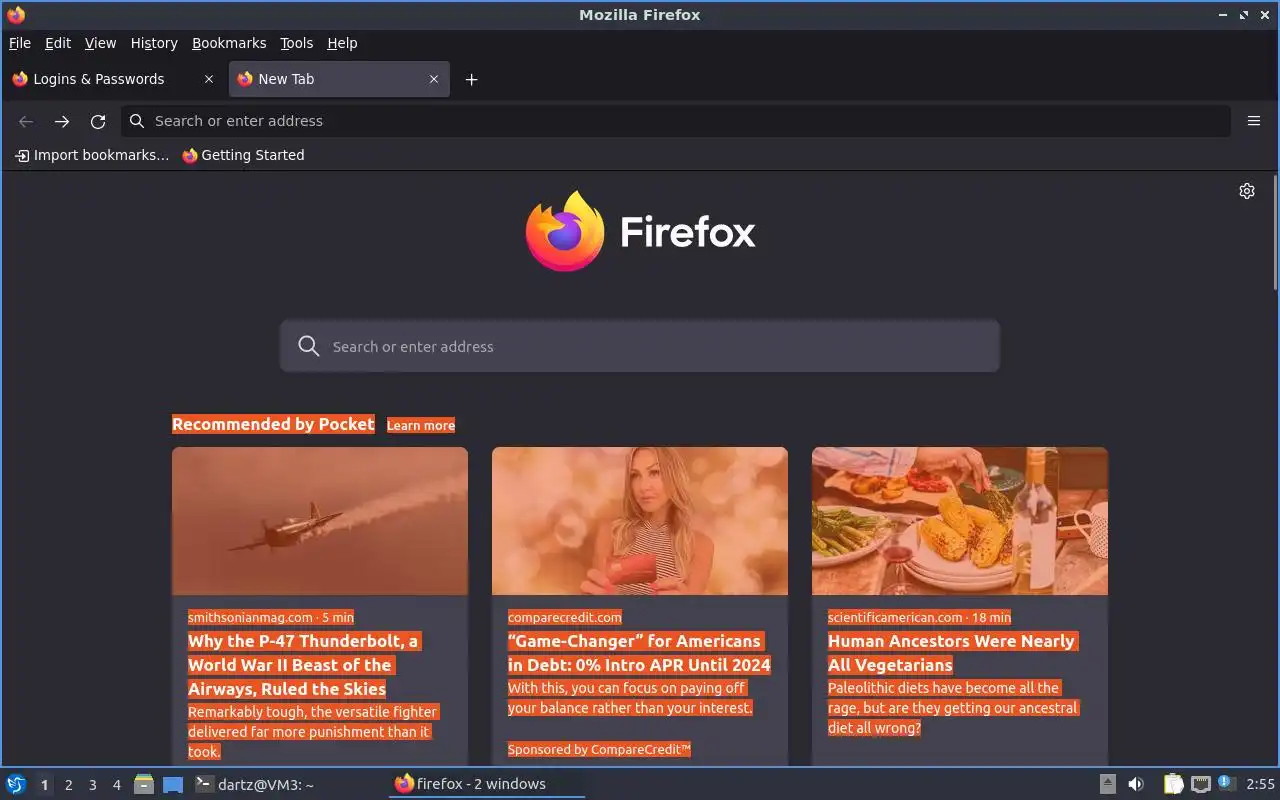Open the P-47 Thunderbolt airplane thumbnail
1280x800 pixels.
click(320, 521)
